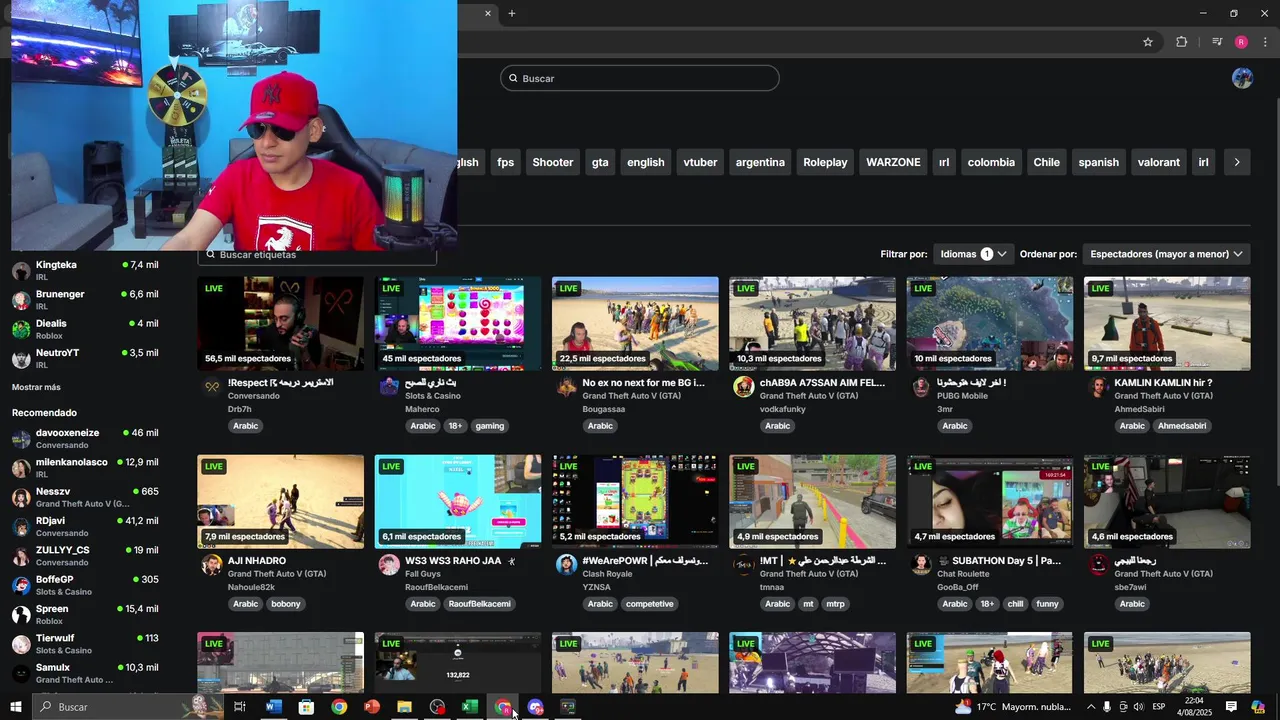Open AJI NHADRO stream title

click(257, 561)
